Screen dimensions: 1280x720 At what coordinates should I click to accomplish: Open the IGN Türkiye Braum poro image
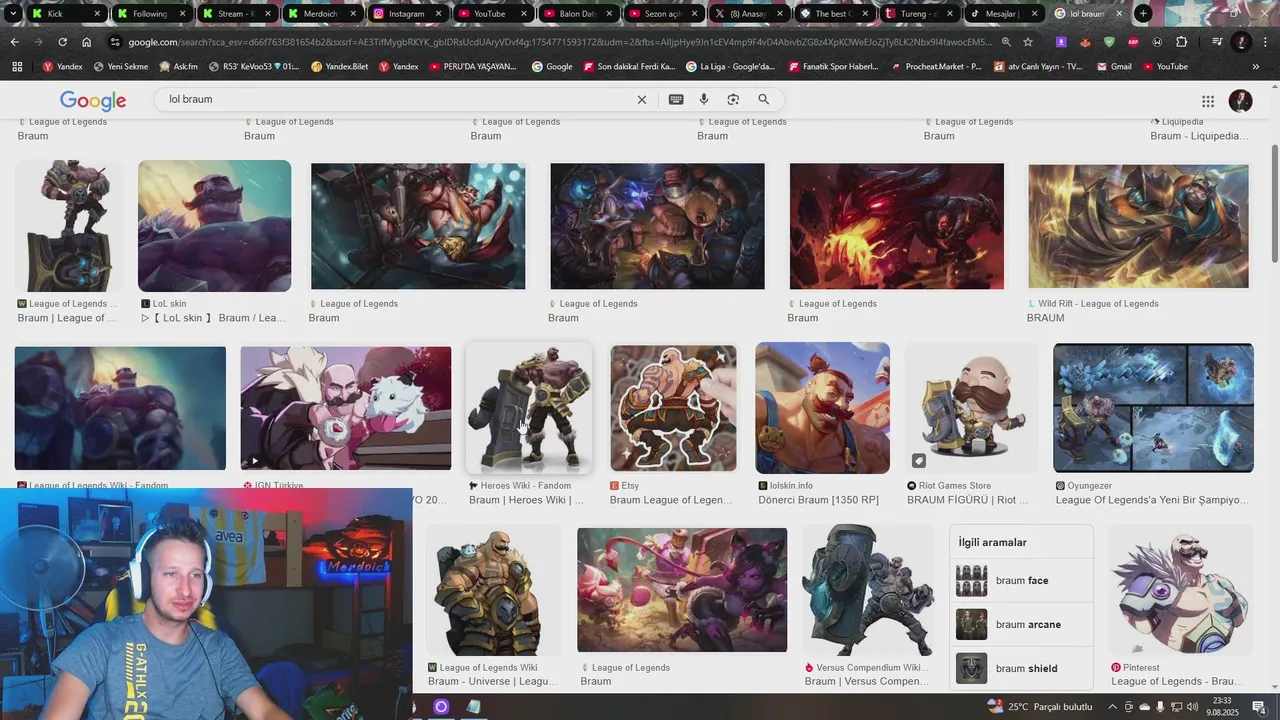coord(346,408)
